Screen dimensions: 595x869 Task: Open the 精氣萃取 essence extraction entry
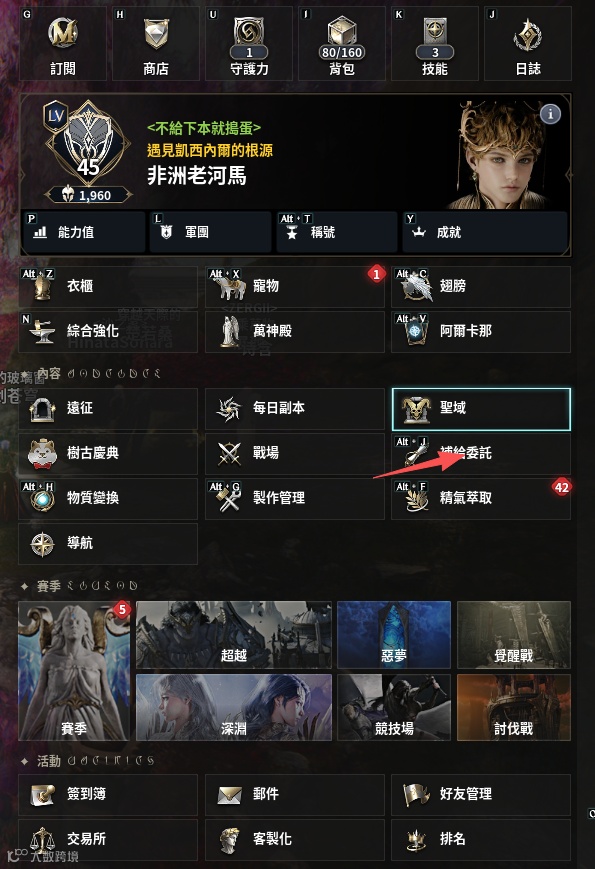(481, 498)
